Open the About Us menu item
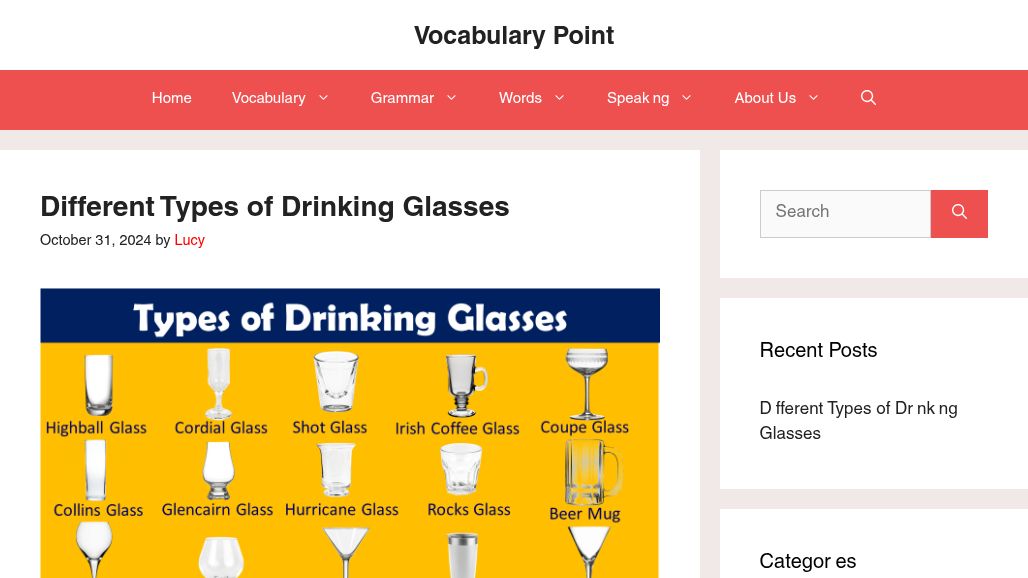The height and width of the screenshot is (578, 1028). click(765, 99)
